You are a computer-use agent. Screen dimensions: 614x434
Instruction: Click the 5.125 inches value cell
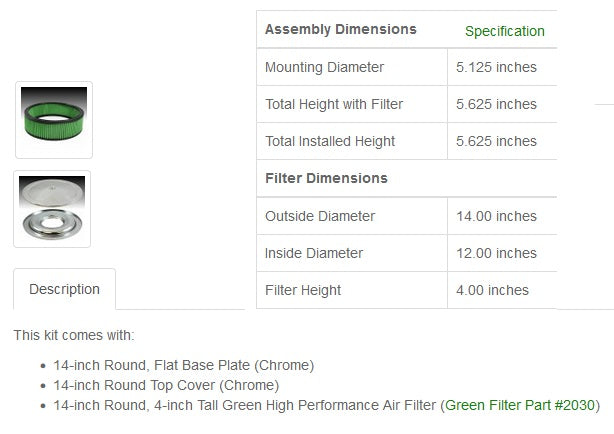pos(498,67)
